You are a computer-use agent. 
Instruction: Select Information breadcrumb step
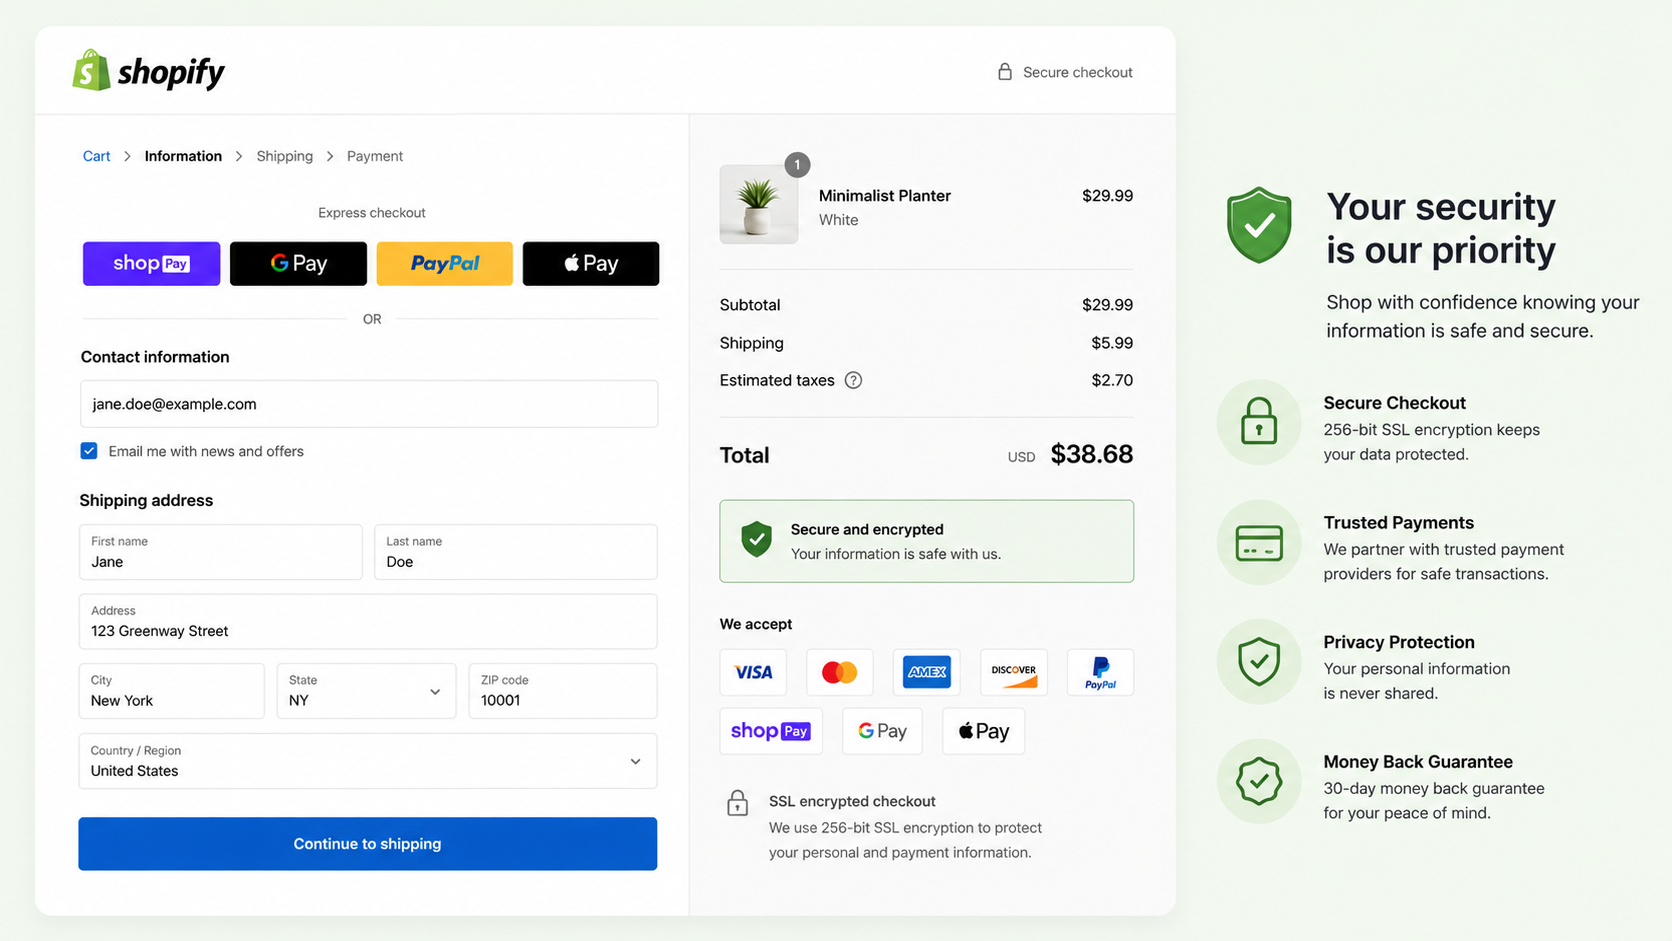pyautogui.click(x=183, y=156)
